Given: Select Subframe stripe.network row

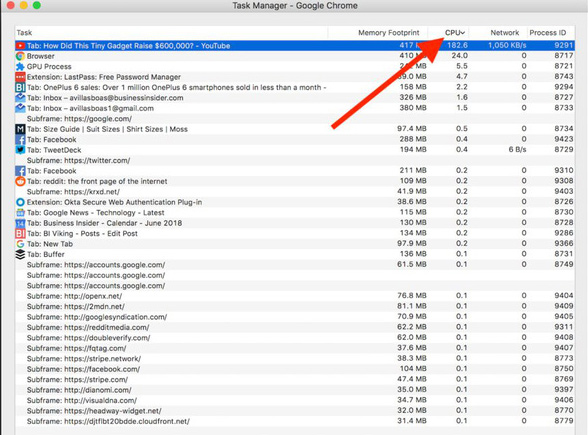Looking at the screenshot, I should (295, 358).
